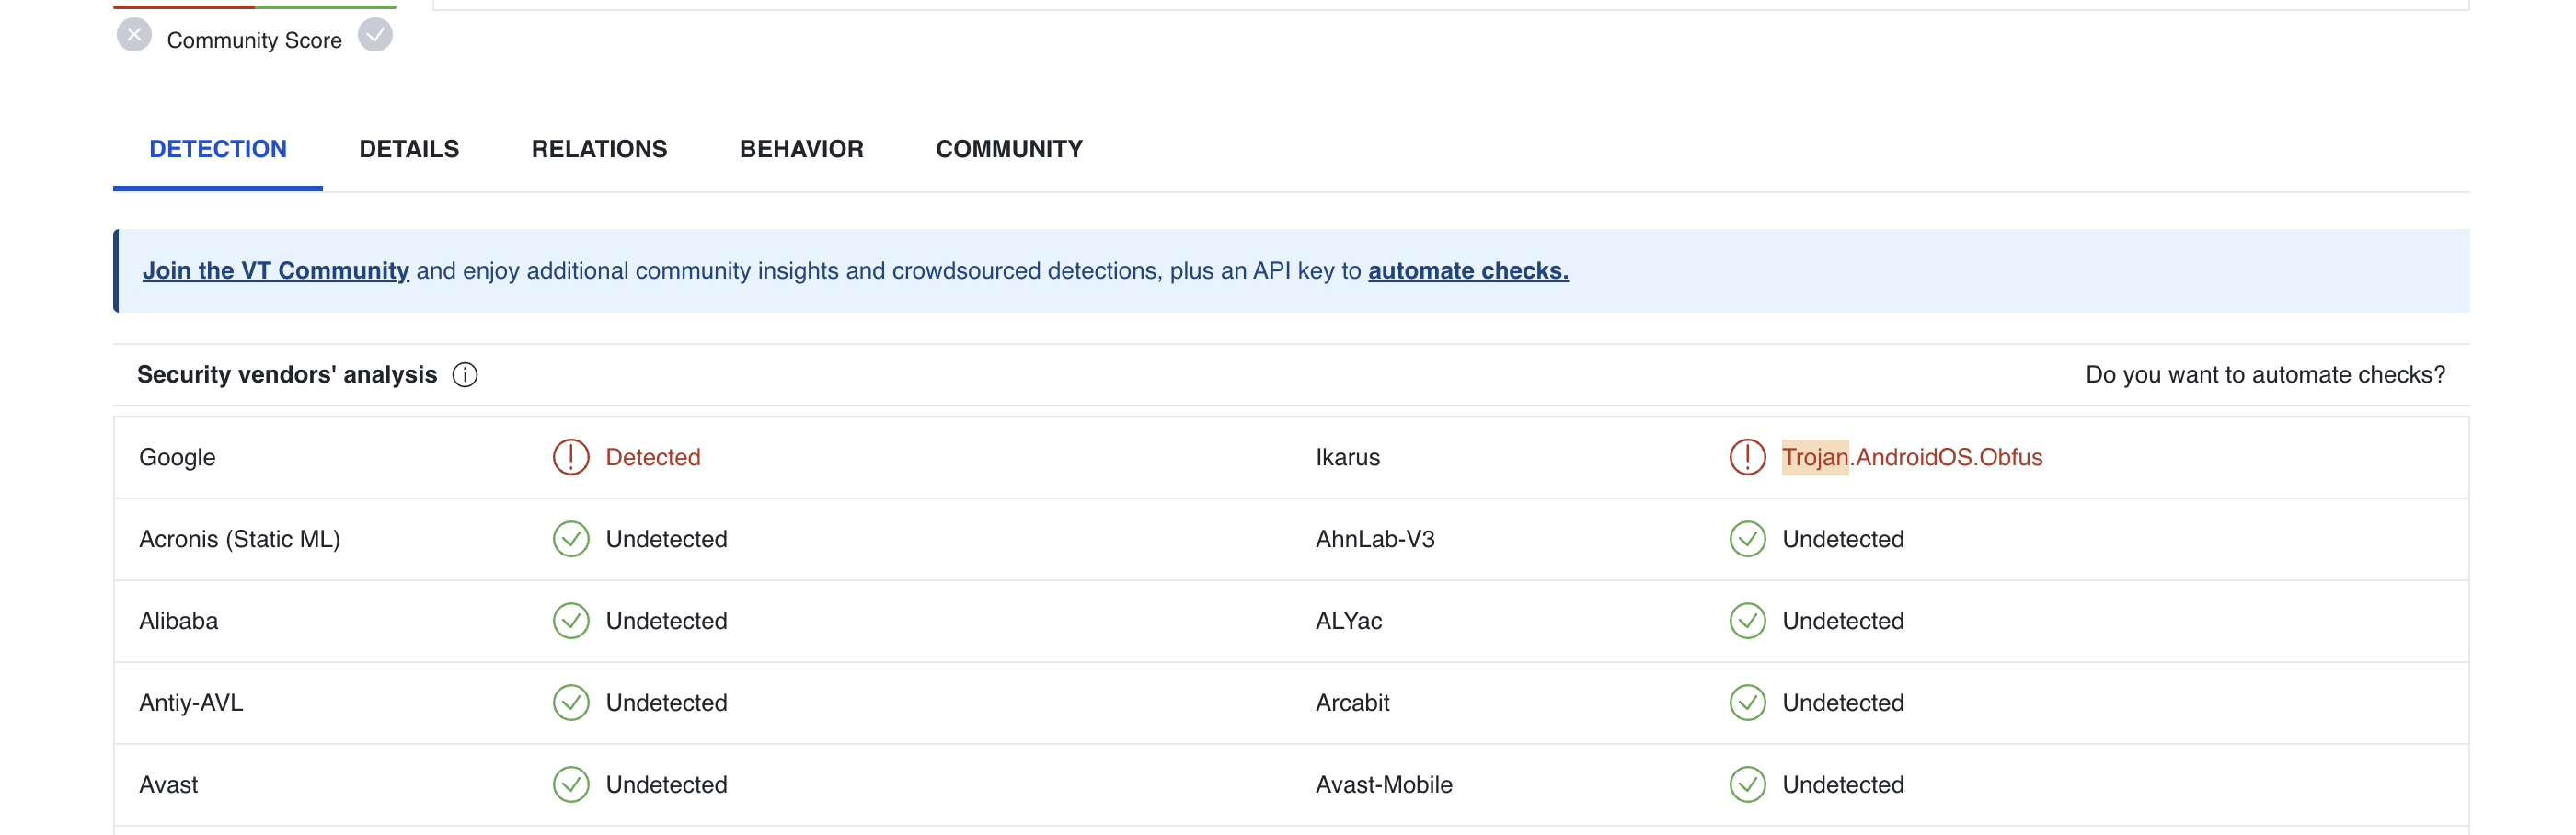Select the Avast-Mobile vendor name
The height and width of the screenshot is (835, 2576).
click(1383, 785)
